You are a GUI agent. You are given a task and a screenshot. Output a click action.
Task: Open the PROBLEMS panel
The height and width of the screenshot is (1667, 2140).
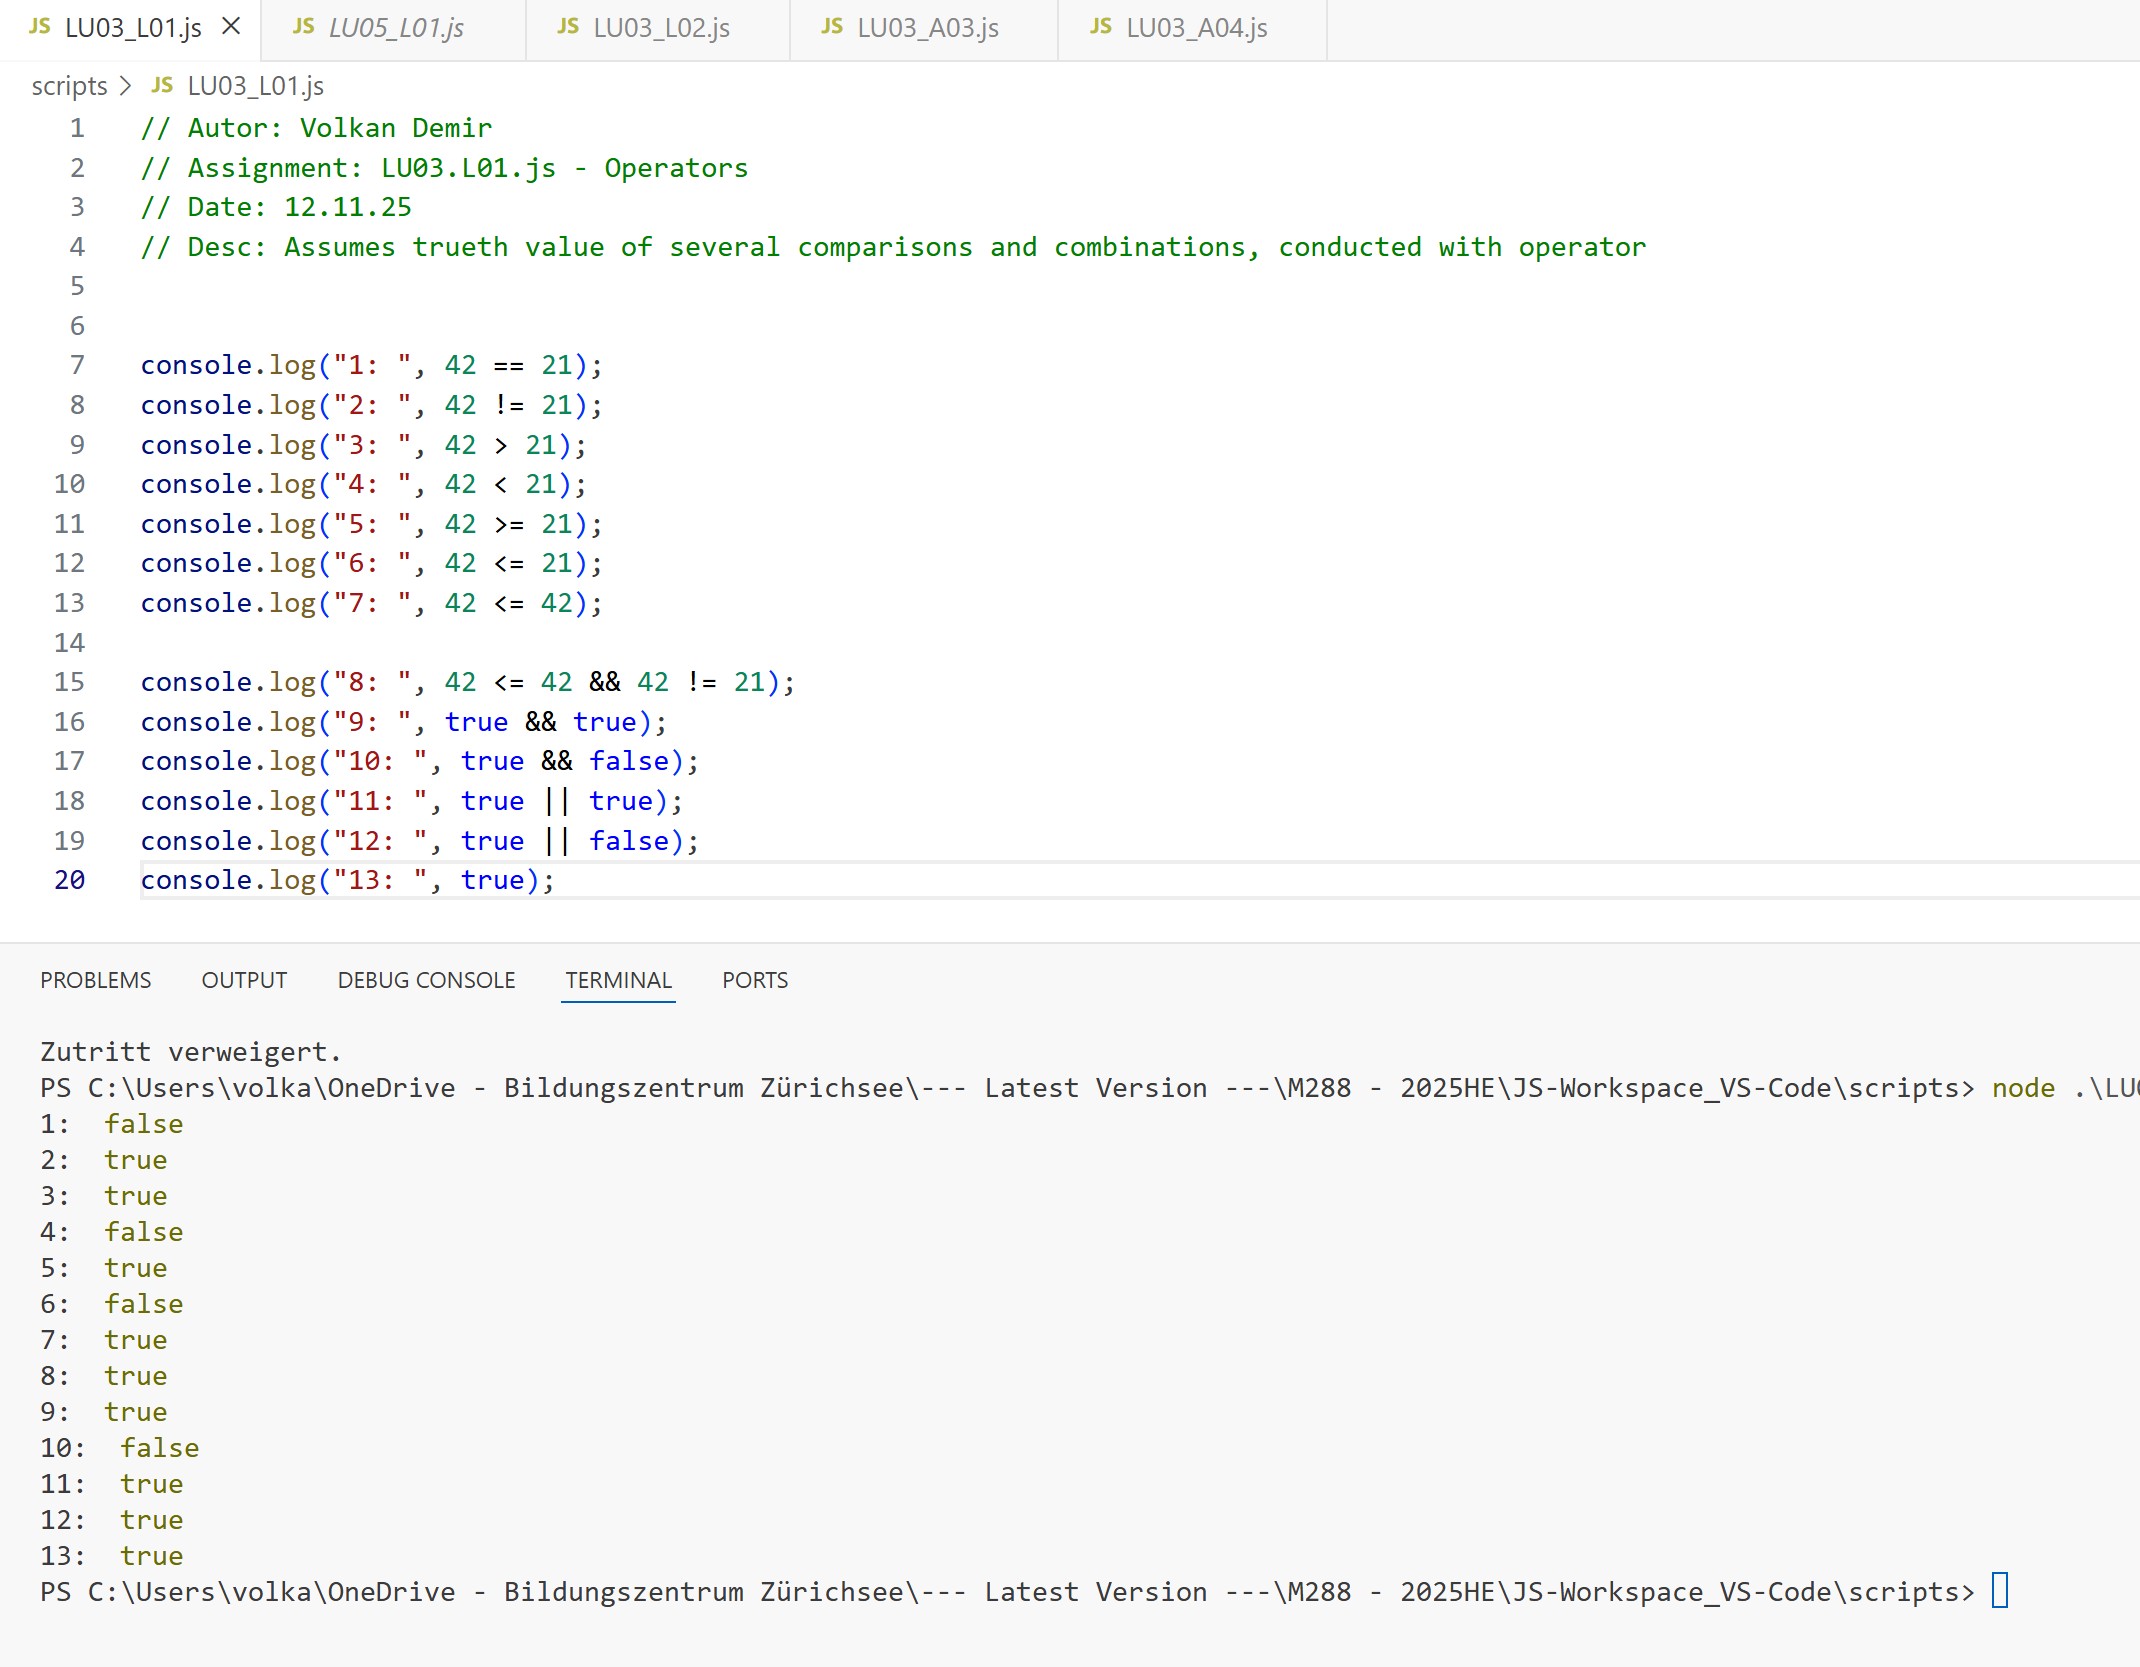(x=96, y=980)
